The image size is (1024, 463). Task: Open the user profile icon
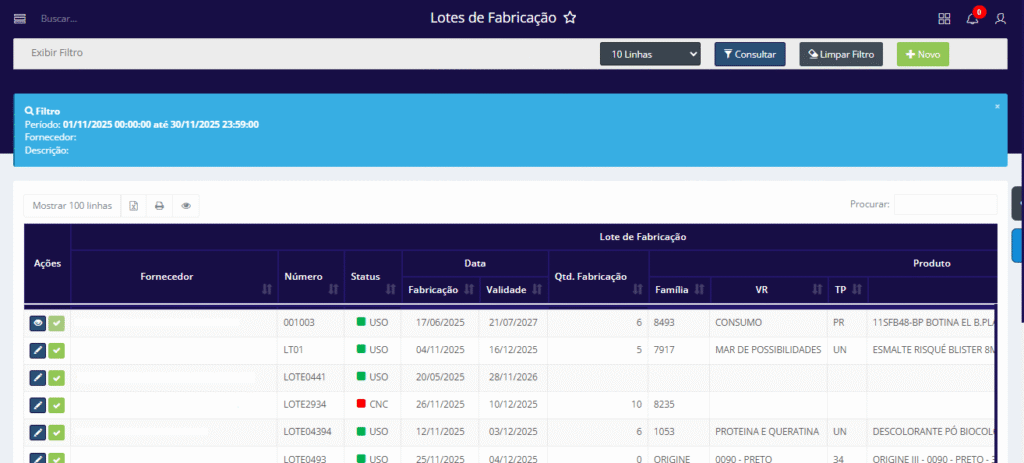1000,18
